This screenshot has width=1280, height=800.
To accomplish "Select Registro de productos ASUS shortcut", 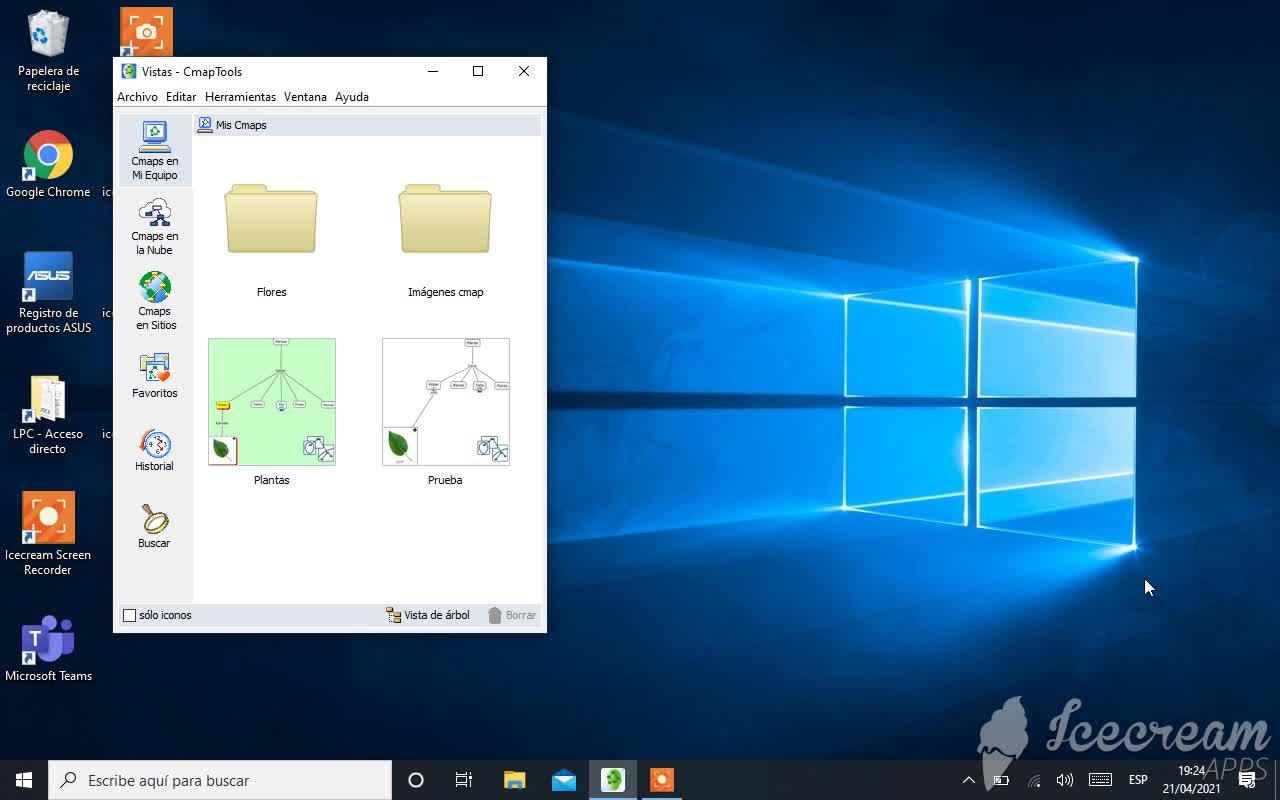I will coord(48,293).
